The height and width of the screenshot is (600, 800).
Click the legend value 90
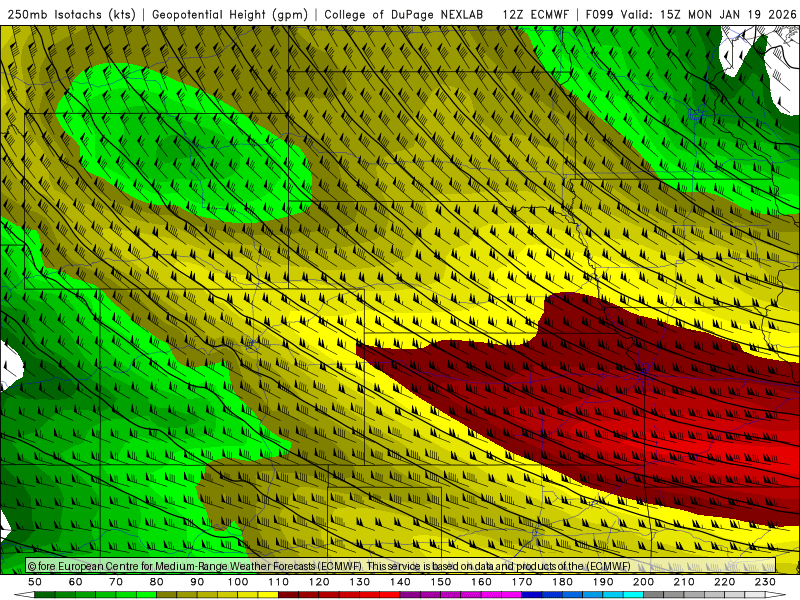point(197,582)
